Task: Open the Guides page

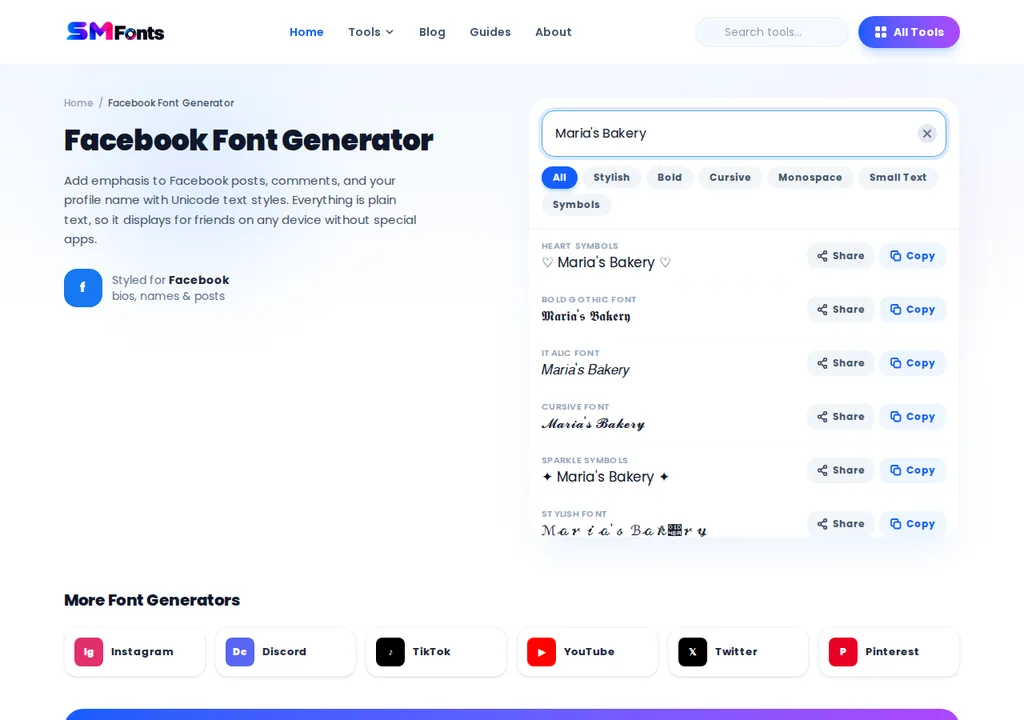Action: point(490,32)
